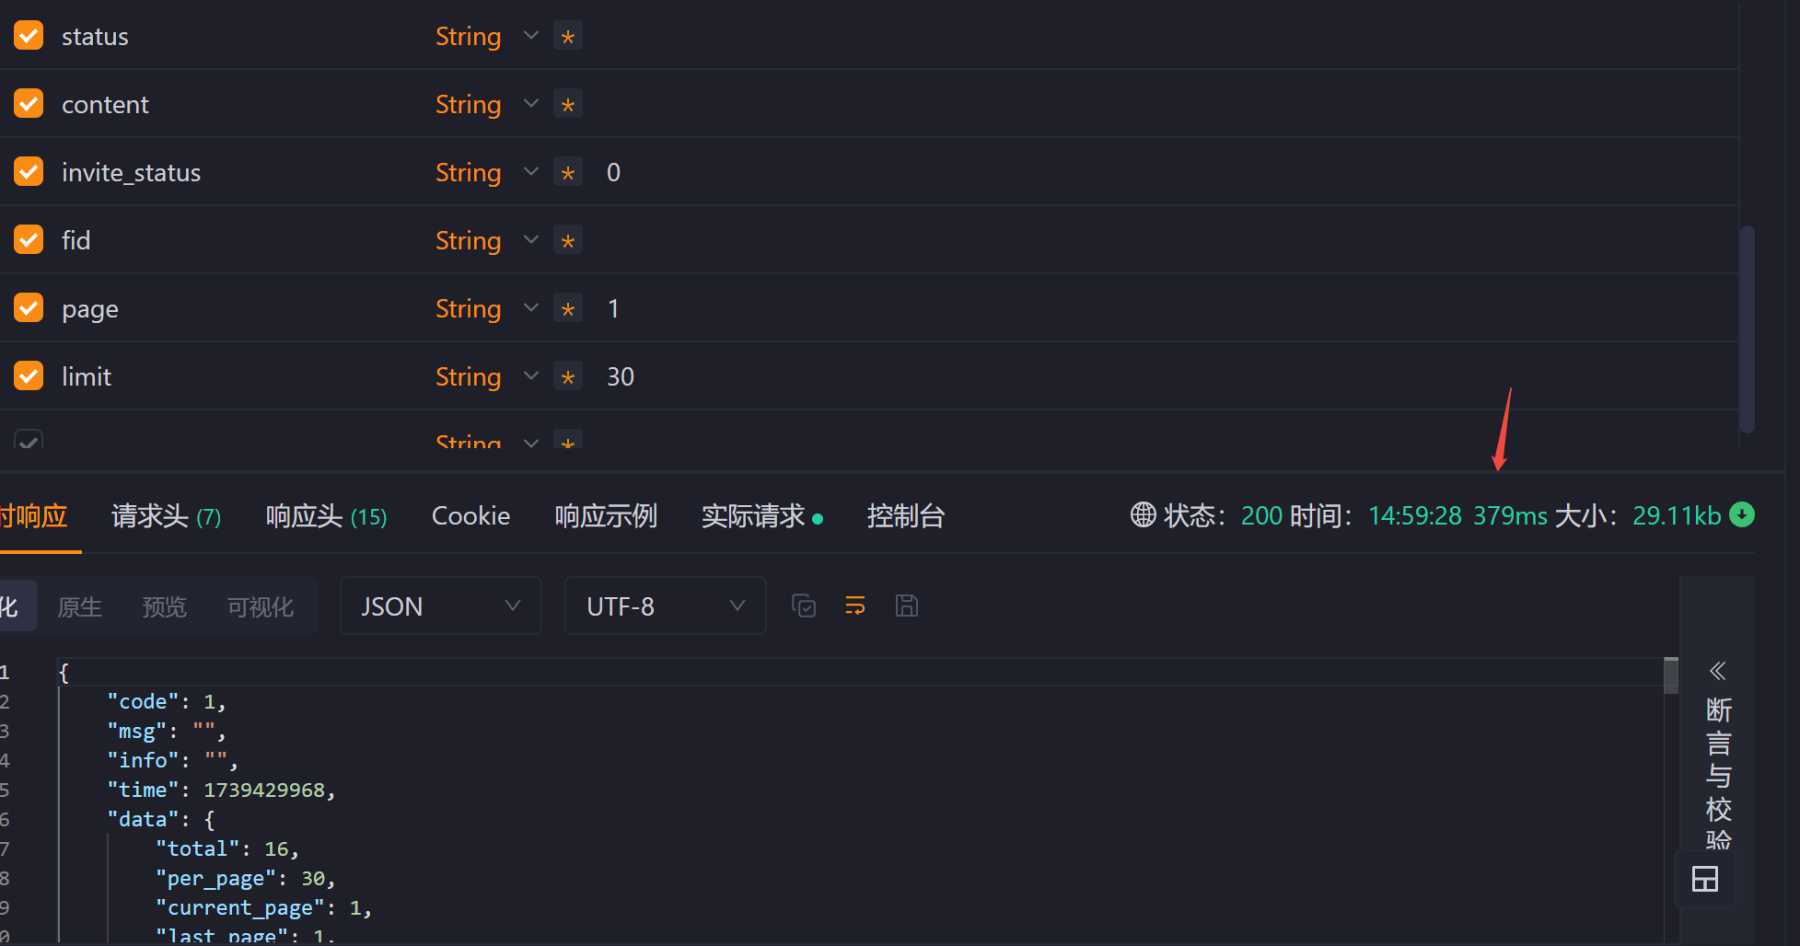Click the status code 200
Screen dimensions: 1800x946
(x=1262, y=516)
